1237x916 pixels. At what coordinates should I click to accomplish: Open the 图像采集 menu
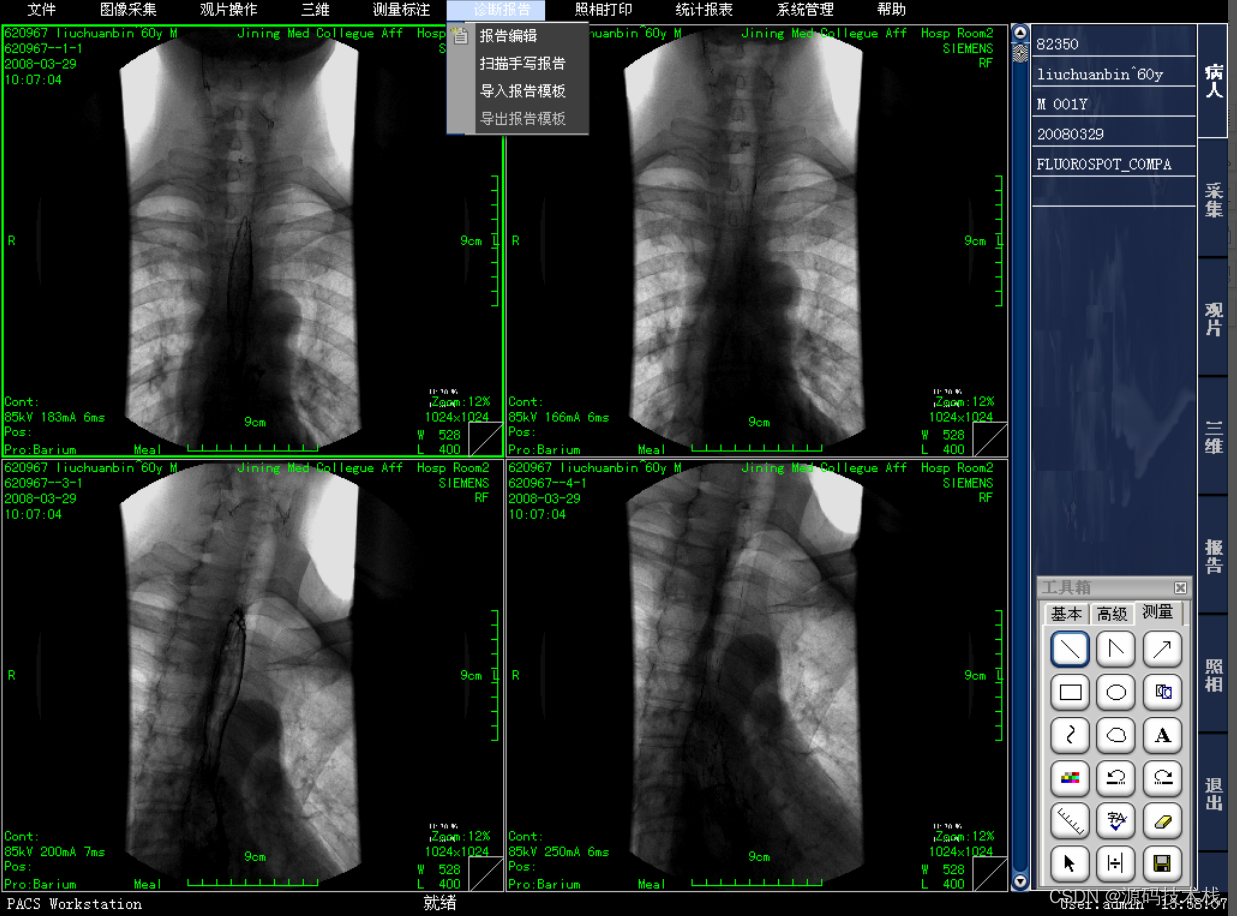pyautogui.click(x=128, y=10)
